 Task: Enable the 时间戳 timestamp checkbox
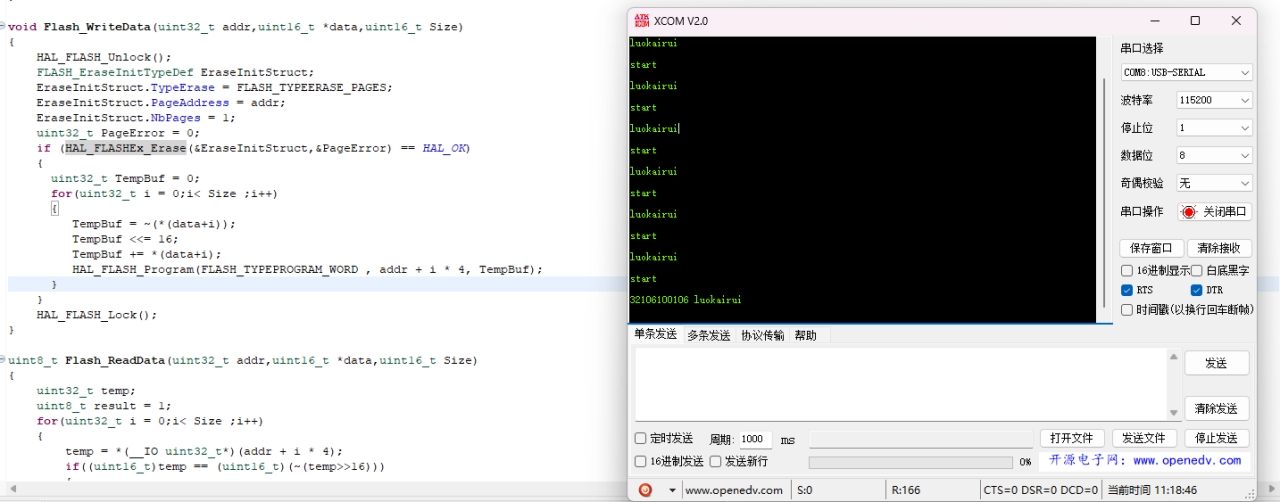coord(1127,310)
